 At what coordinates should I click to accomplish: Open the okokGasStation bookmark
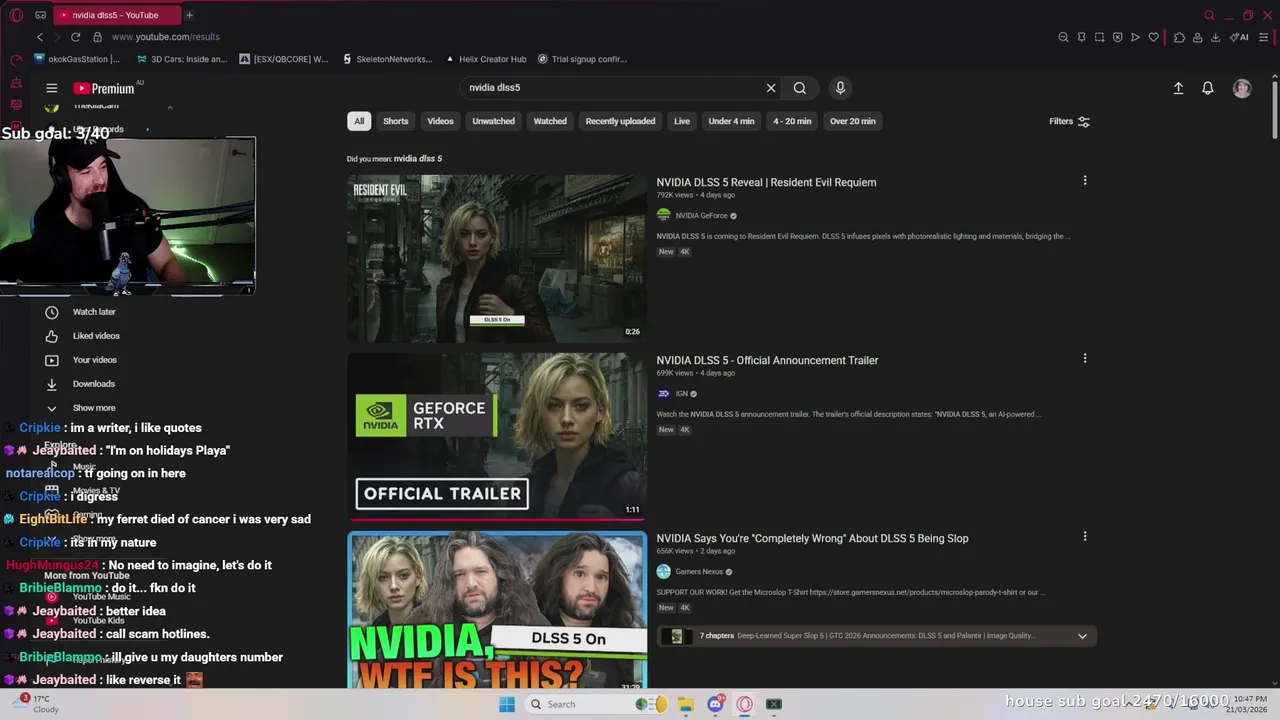click(77, 59)
